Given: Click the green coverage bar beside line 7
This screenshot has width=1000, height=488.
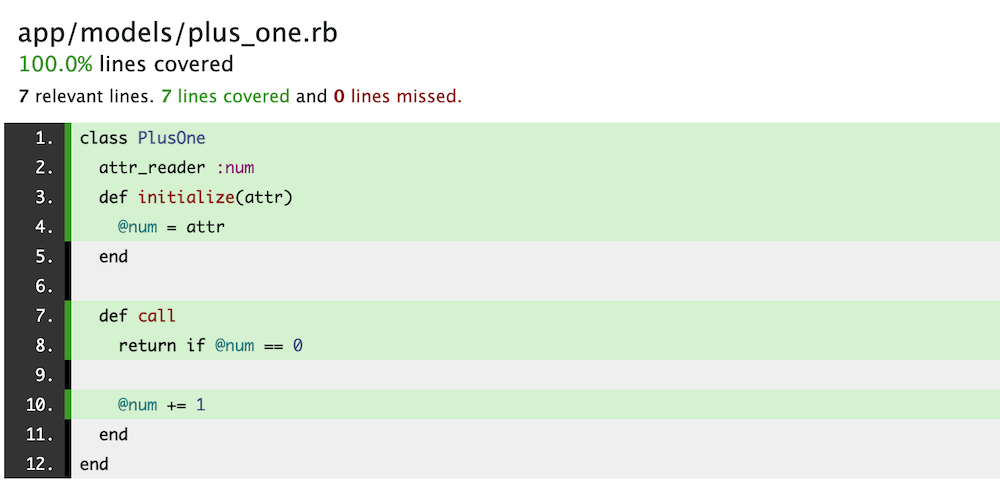Looking at the screenshot, I should tap(68, 316).
